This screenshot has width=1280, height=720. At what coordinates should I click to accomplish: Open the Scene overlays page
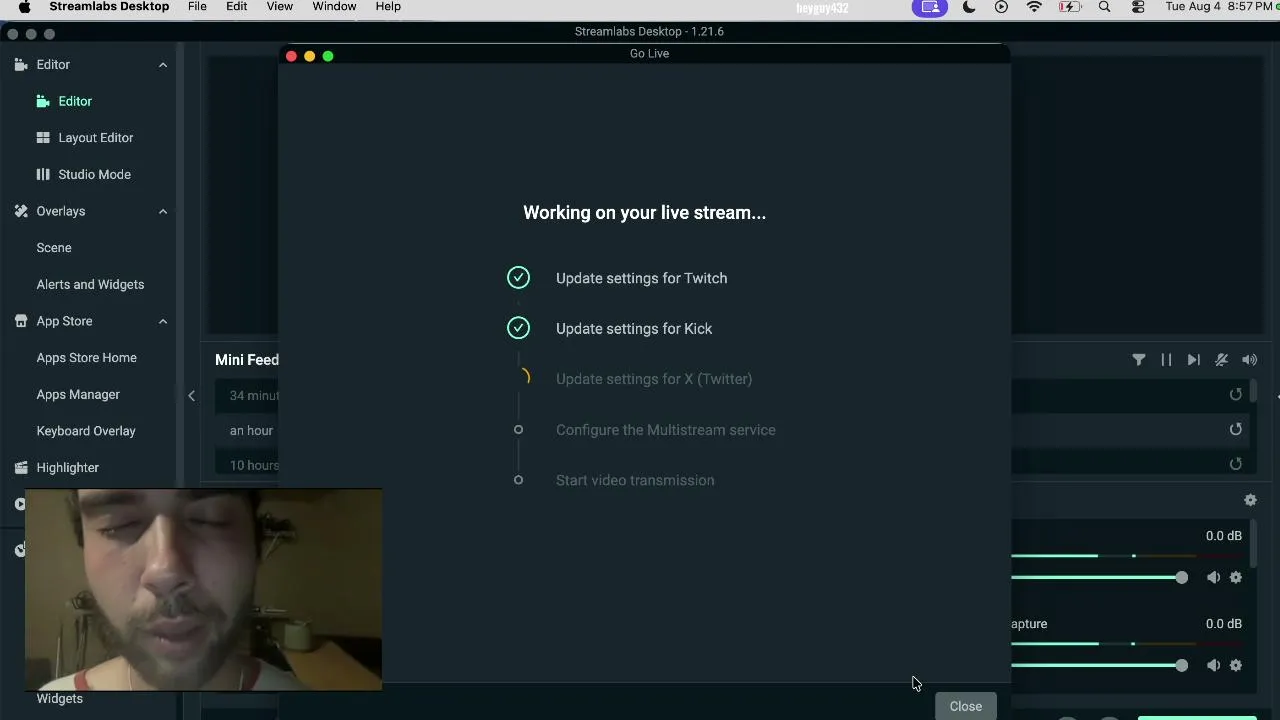coord(54,248)
